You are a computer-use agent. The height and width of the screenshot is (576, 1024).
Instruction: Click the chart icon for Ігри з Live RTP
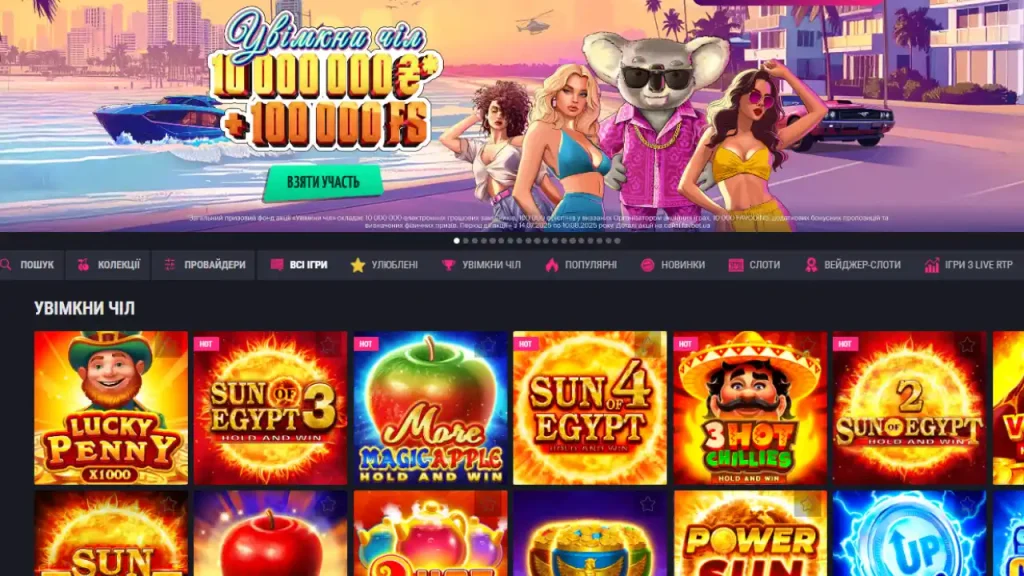pos(932,264)
